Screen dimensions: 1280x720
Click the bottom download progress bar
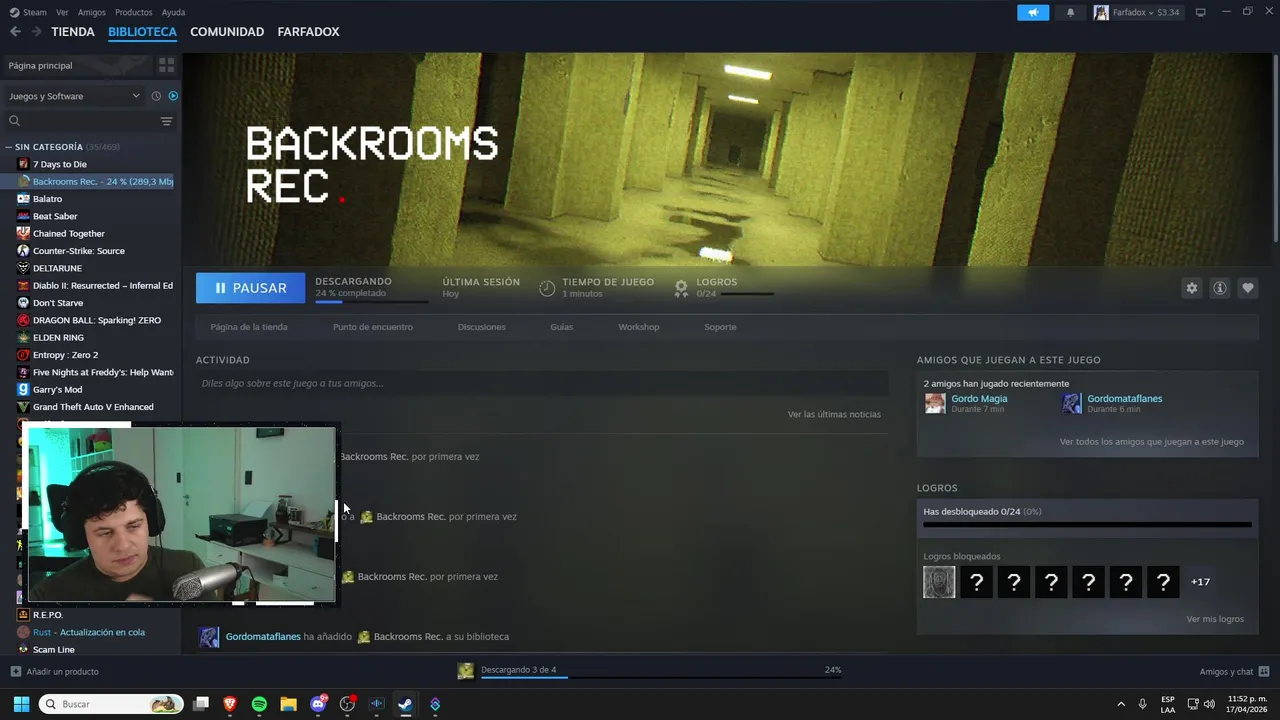pyautogui.click(x=661, y=677)
